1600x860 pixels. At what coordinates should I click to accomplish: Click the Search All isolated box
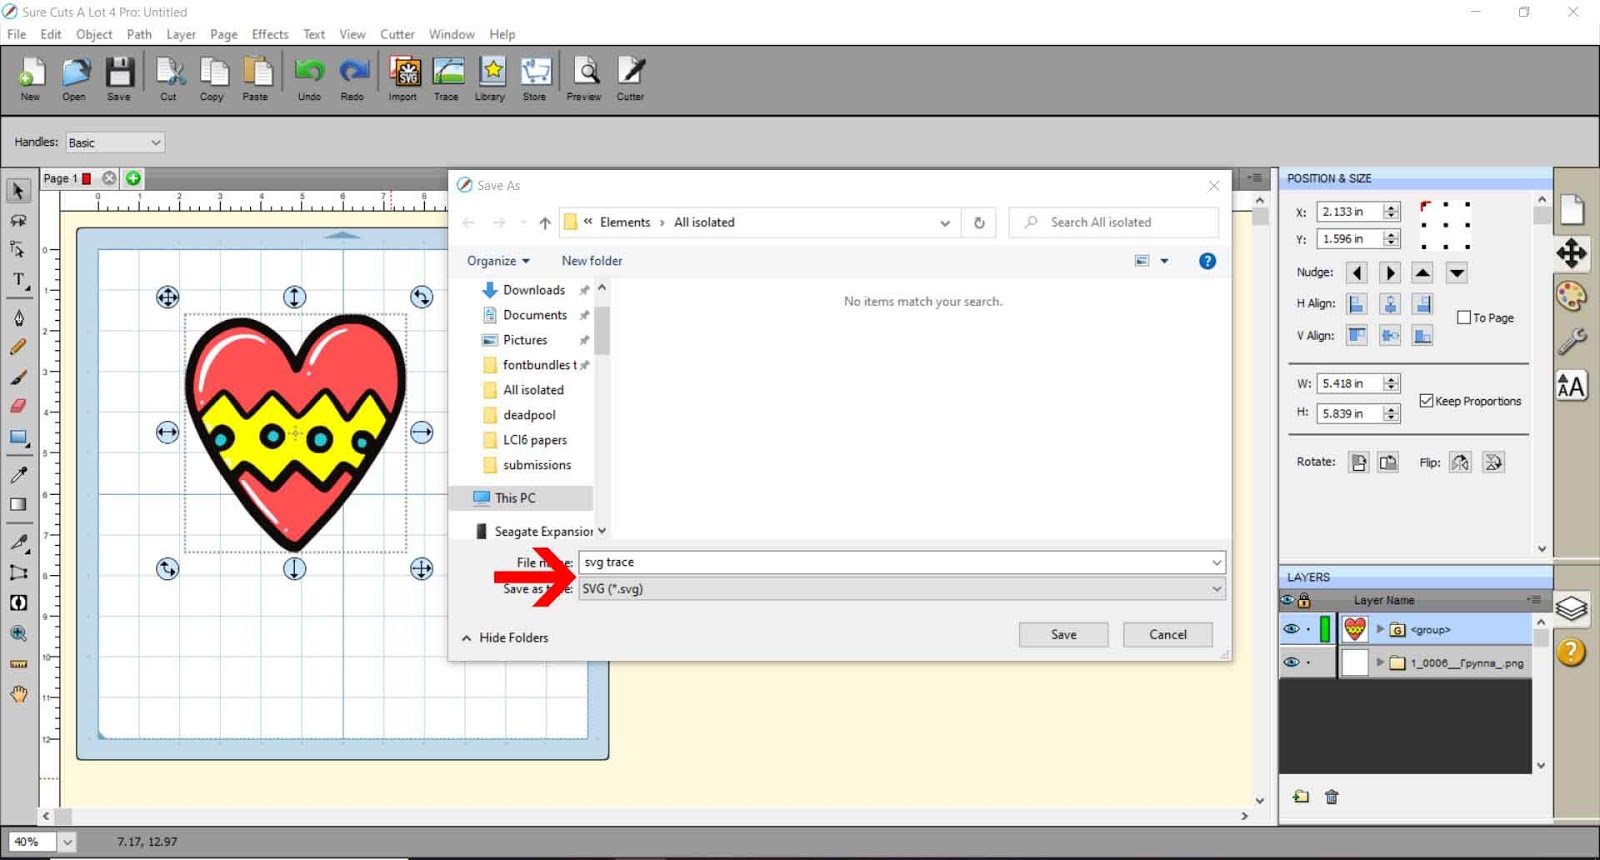(1113, 223)
